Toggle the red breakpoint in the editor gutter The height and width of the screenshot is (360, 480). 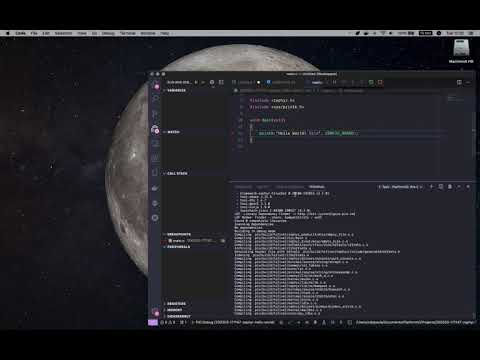tap(233, 133)
